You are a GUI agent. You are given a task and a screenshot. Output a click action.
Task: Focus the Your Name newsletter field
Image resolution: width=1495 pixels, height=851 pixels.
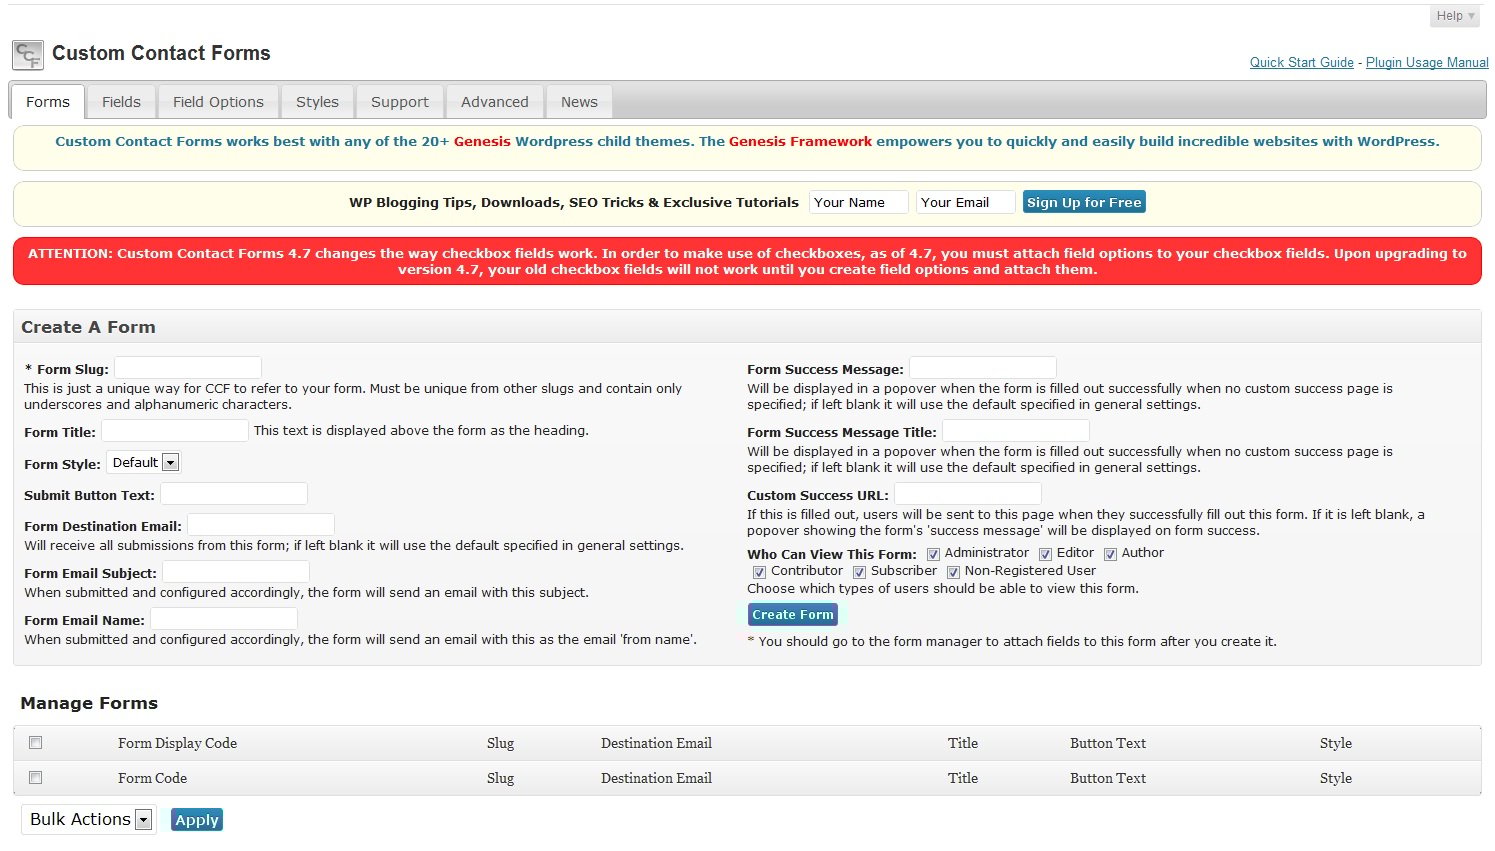pyautogui.click(x=858, y=202)
